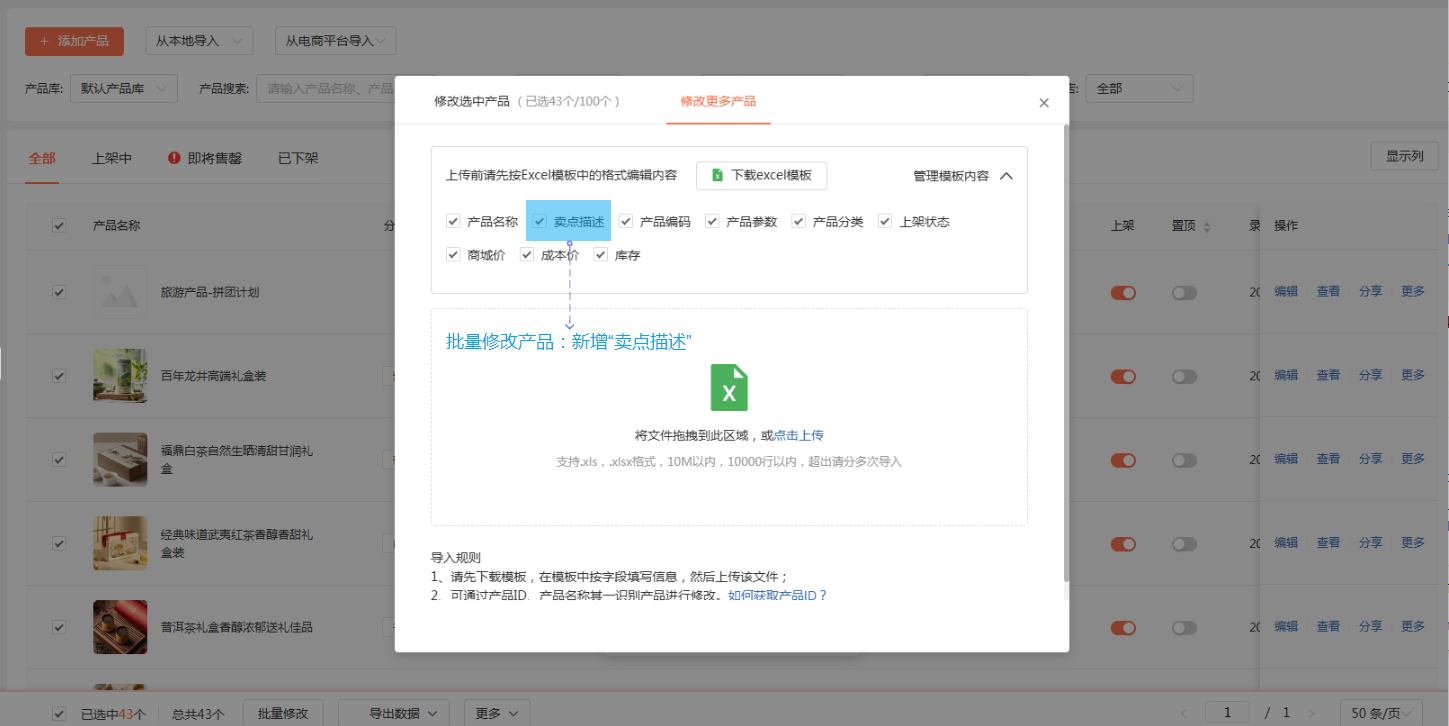This screenshot has height=726, width=1449.
Task: Open the 导出数据 dropdown
Action: tap(392, 713)
